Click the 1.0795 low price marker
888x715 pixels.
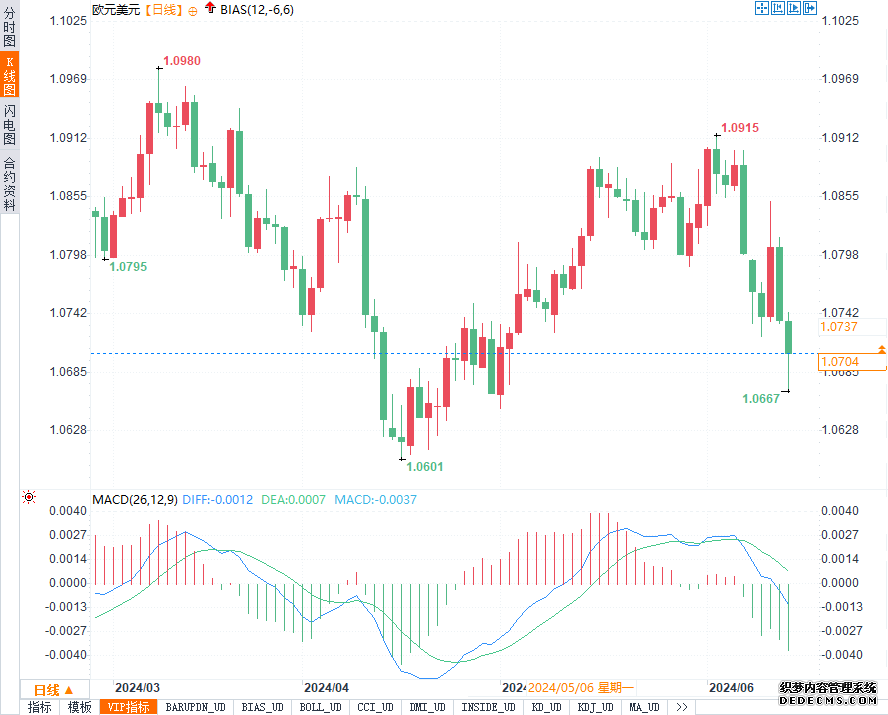coord(128,267)
